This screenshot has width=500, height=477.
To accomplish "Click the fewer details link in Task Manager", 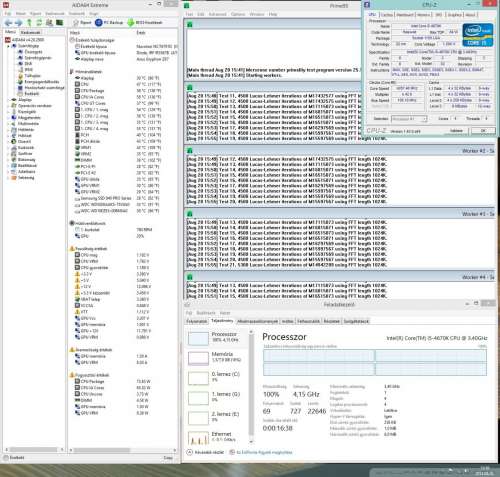I will [209, 452].
